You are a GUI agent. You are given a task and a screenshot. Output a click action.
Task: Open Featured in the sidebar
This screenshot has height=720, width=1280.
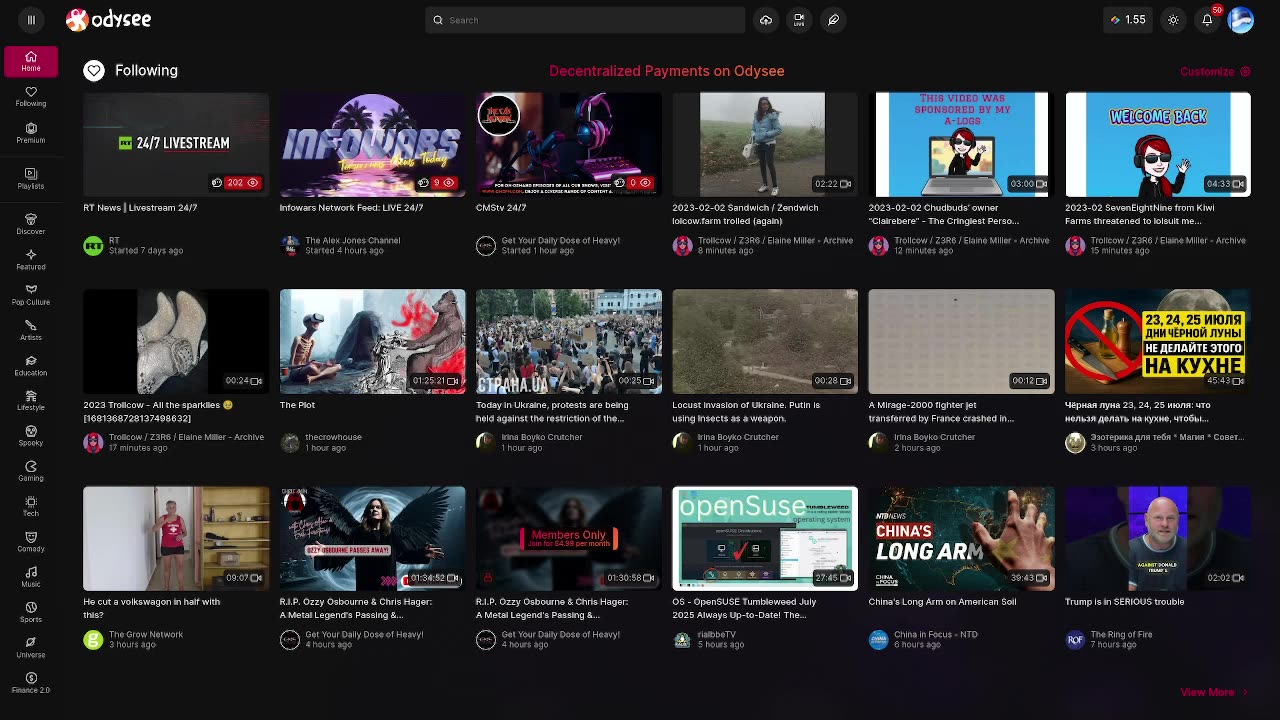[x=31, y=260]
